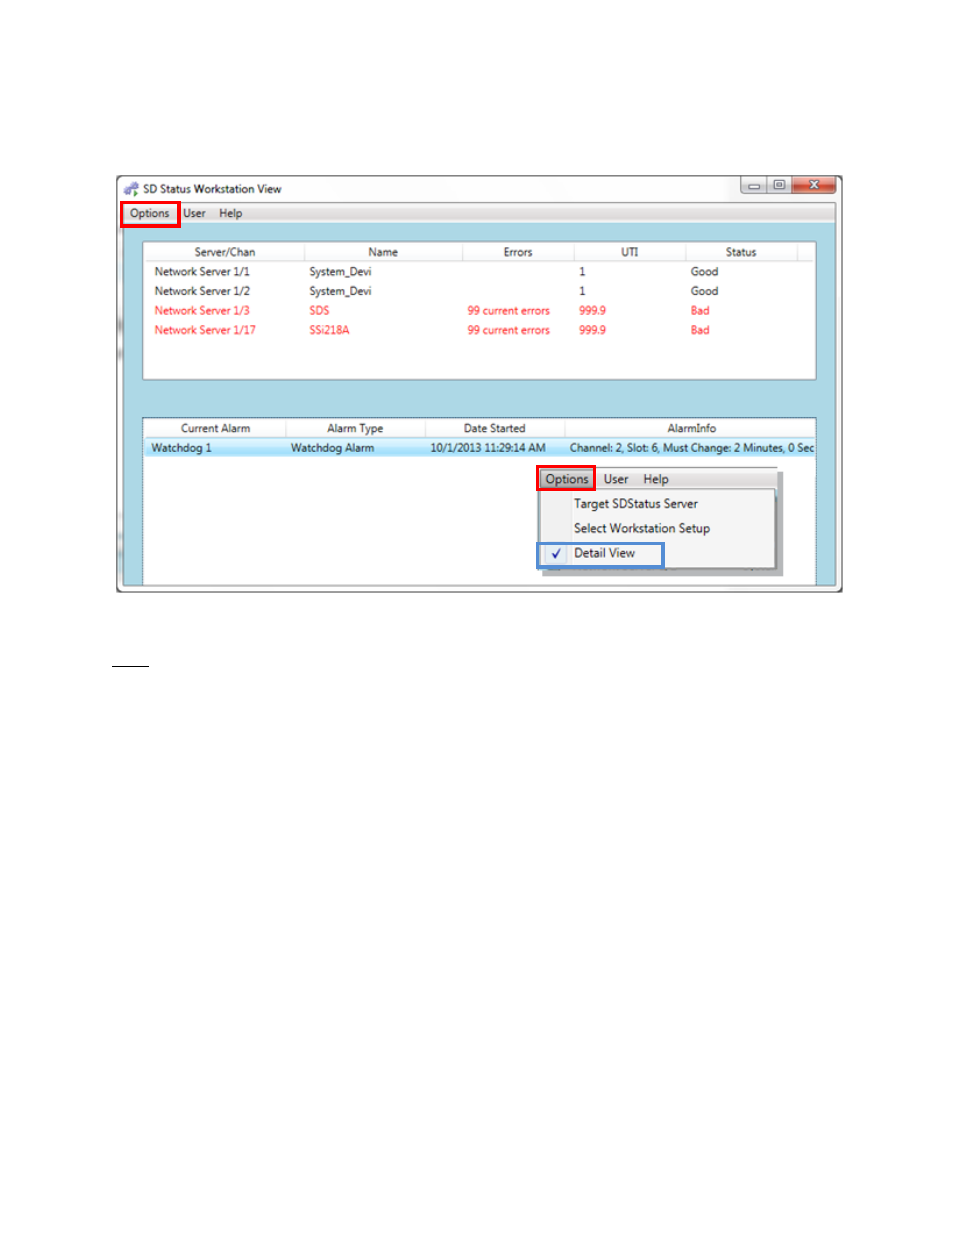This screenshot has height=1235, width=954.
Task: Sort by Current Alarm column header
Action: coord(215,428)
